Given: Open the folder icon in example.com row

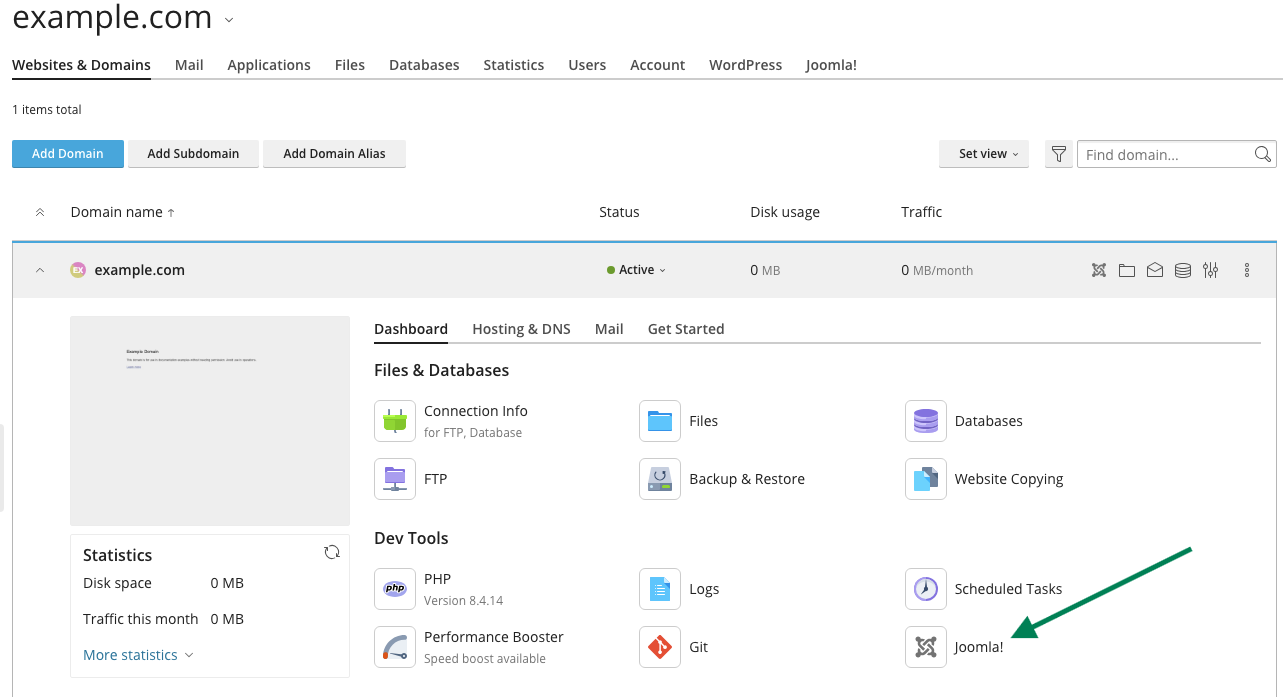Looking at the screenshot, I should pyautogui.click(x=1127, y=270).
